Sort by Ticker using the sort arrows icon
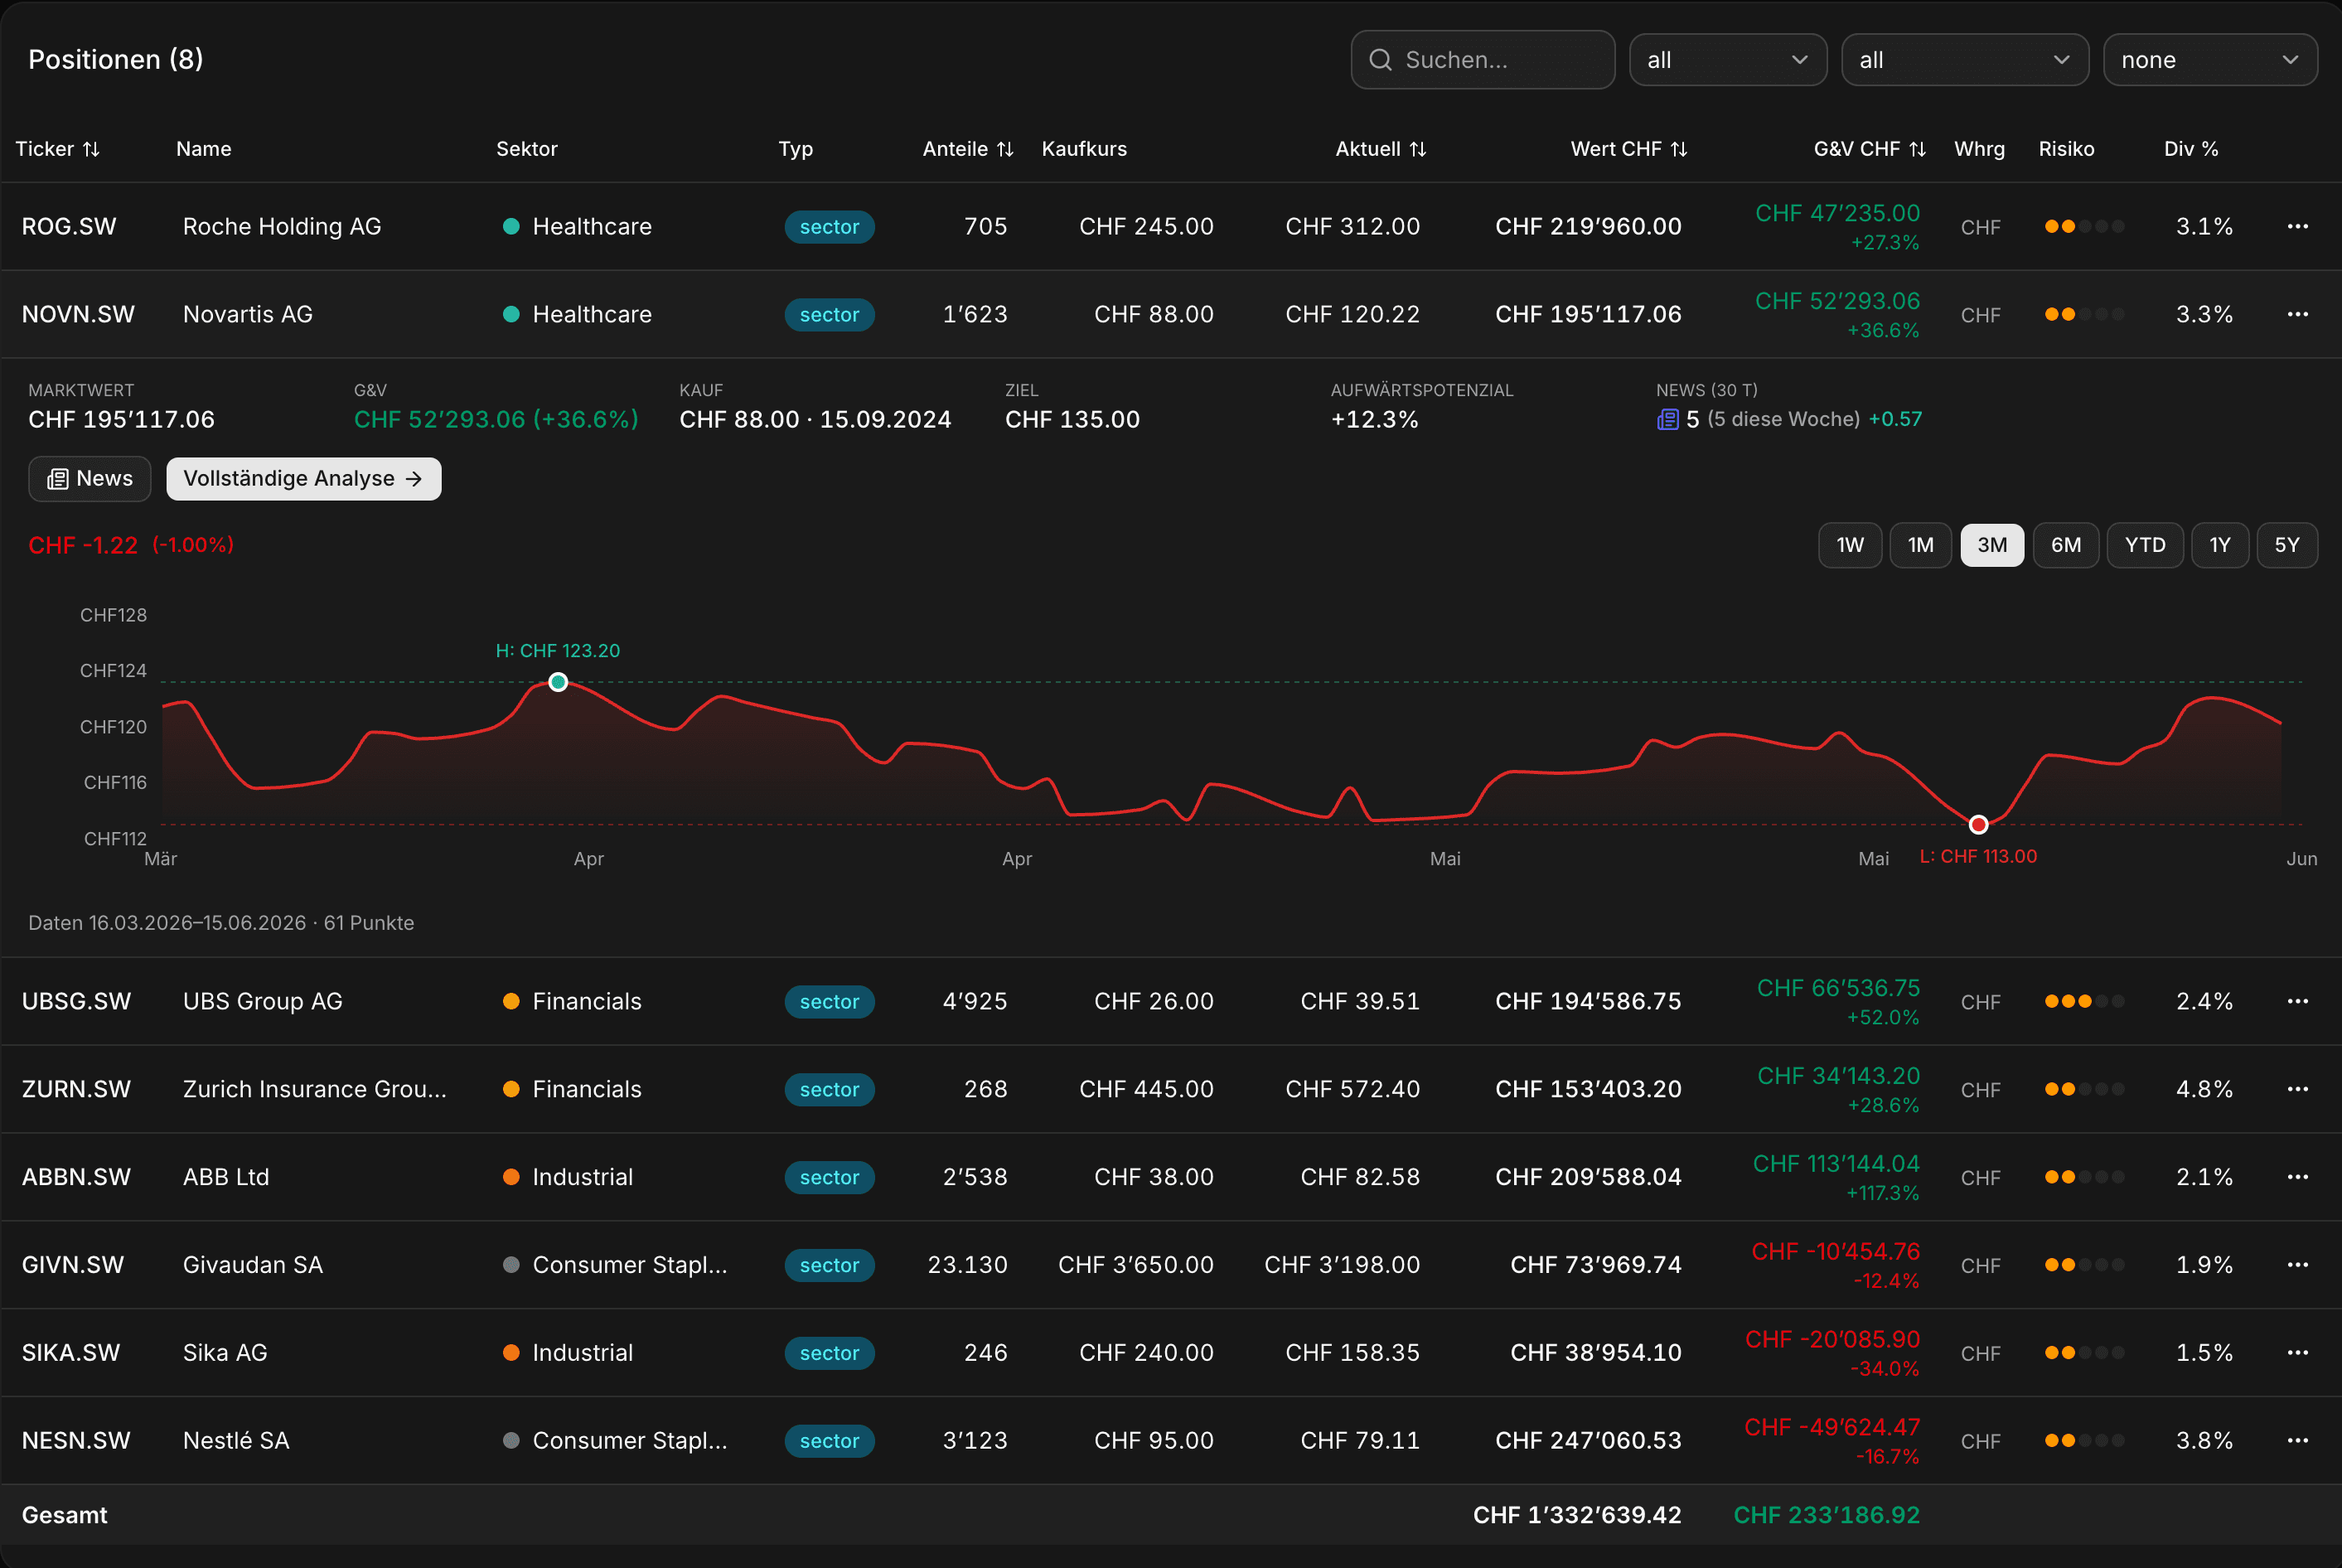Image resolution: width=2342 pixels, height=1568 pixels. [91, 149]
